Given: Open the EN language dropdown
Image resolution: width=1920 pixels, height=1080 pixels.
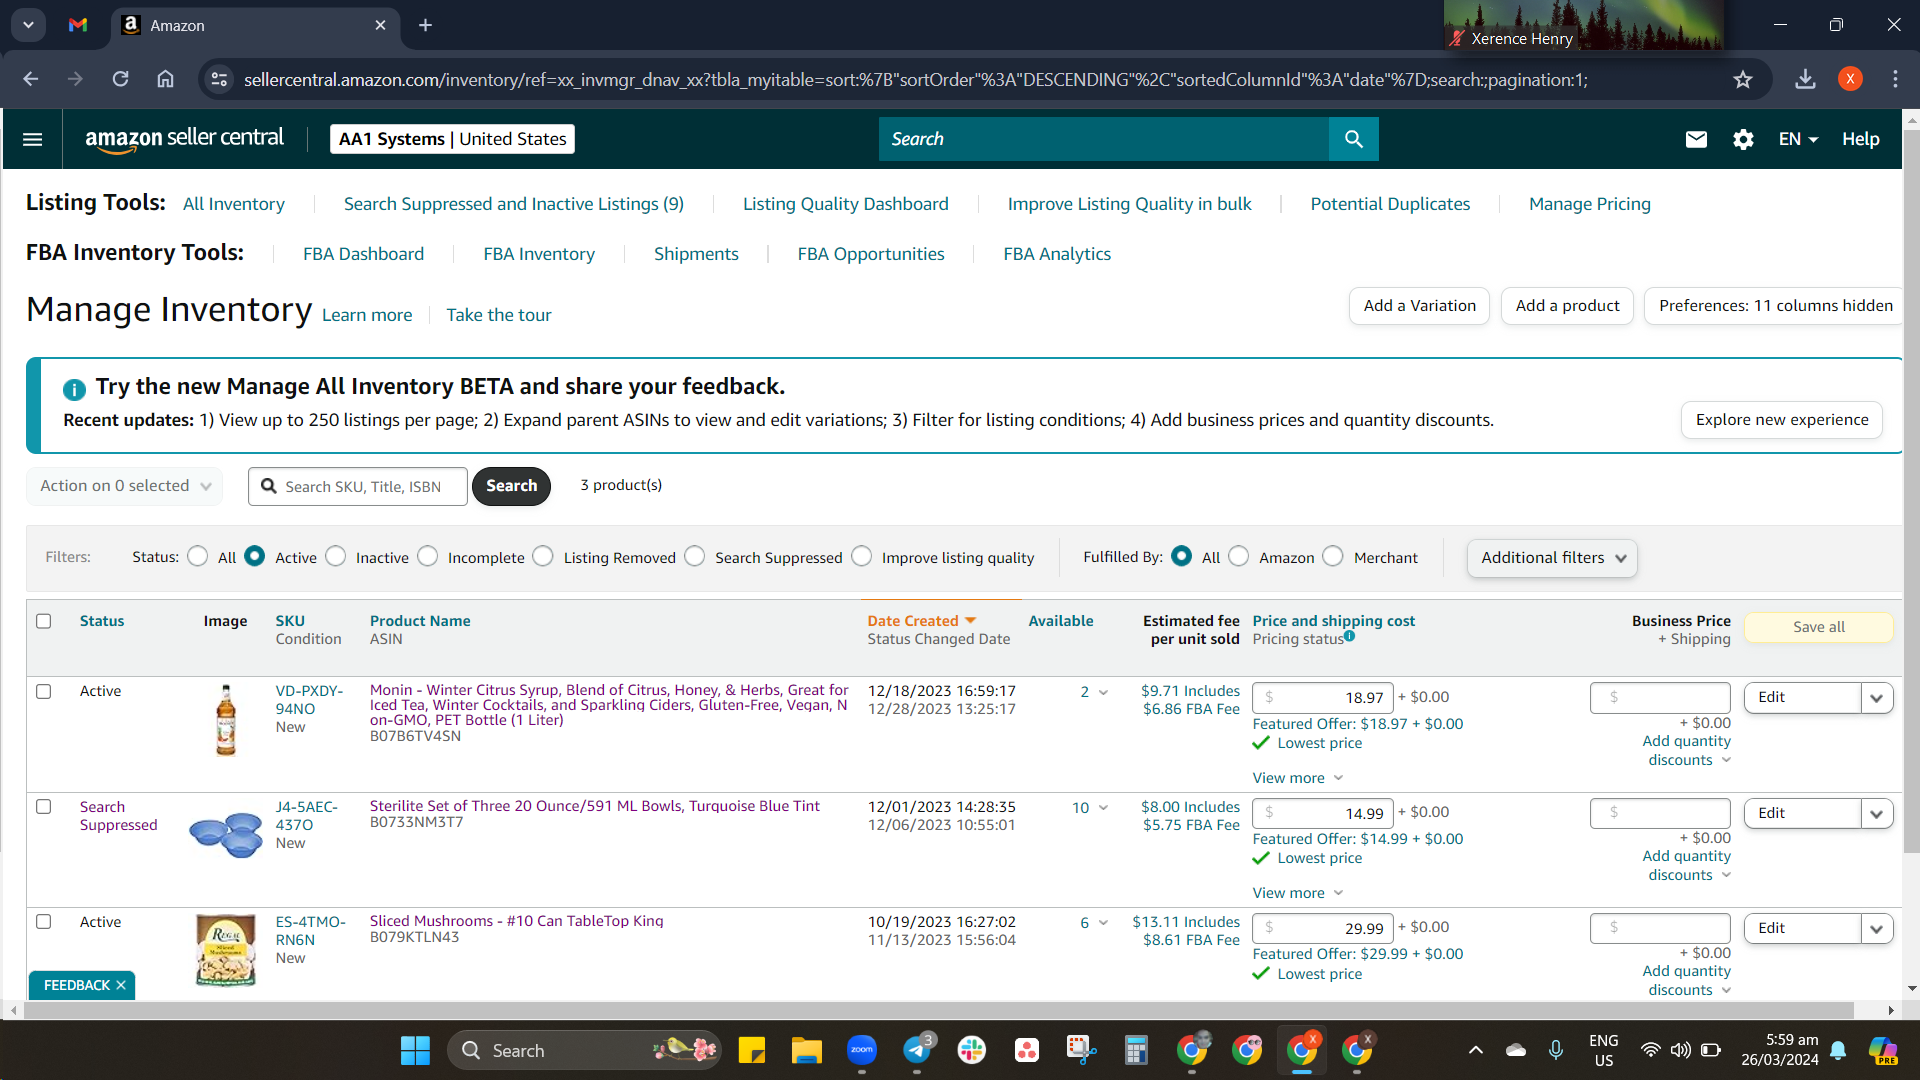Looking at the screenshot, I should (x=1798, y=139).
